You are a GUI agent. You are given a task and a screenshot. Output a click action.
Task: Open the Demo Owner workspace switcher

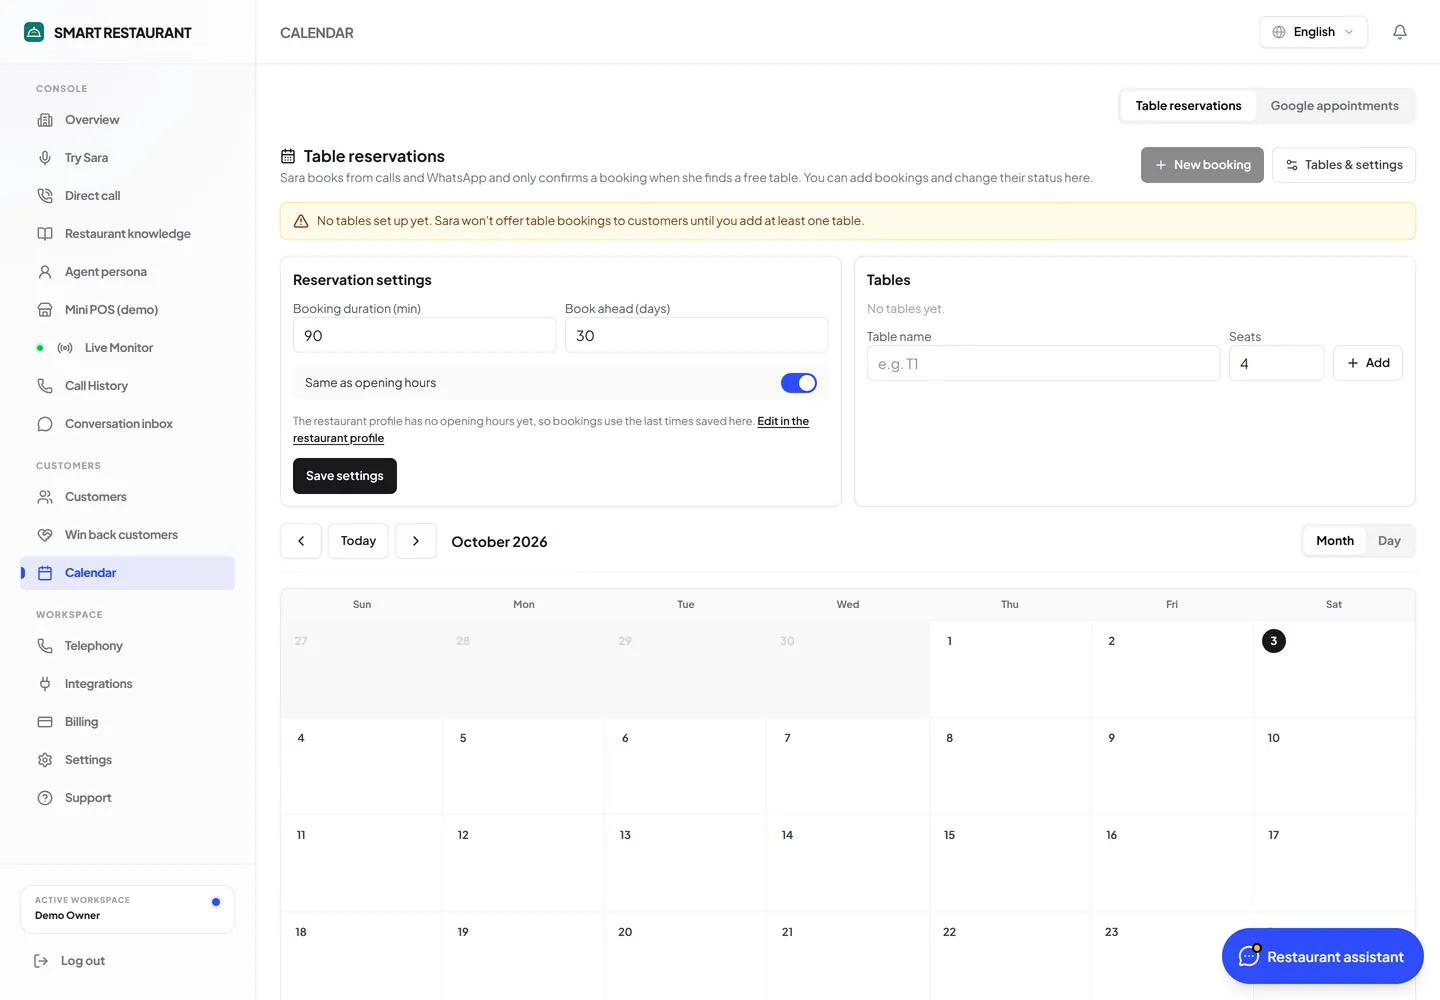127,909
